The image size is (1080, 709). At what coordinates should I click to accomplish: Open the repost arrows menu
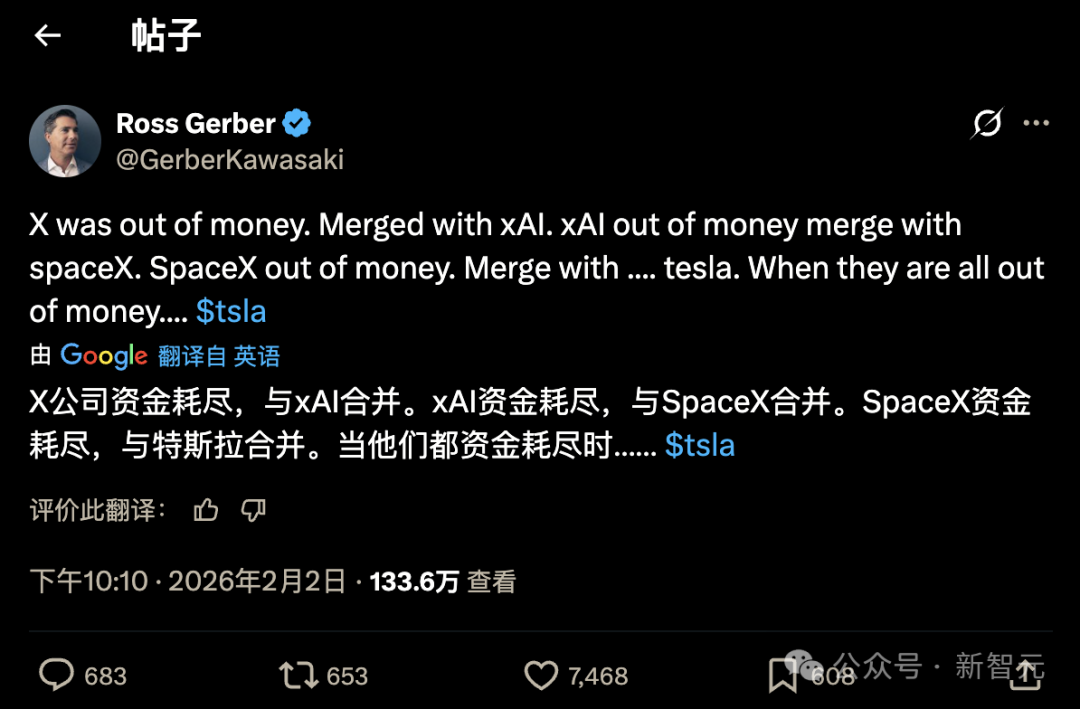click(298, 676)
